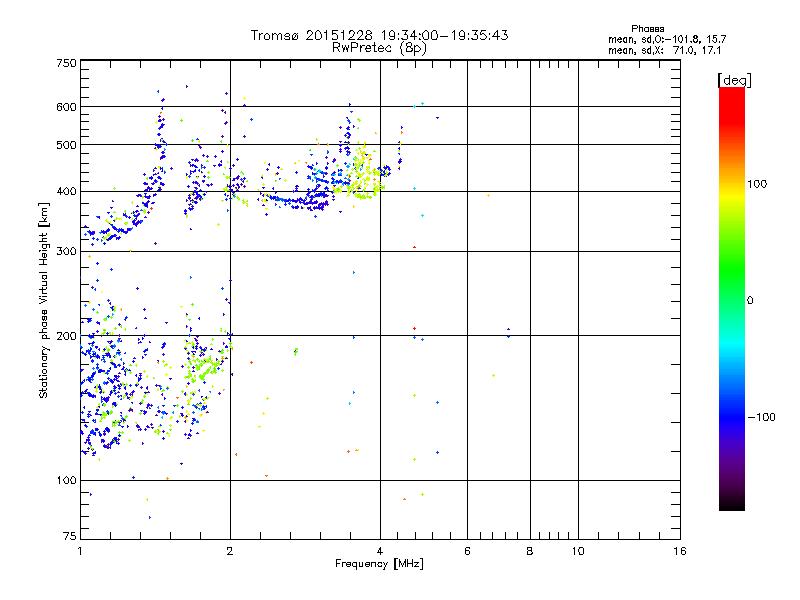Image resolution: width=800 pixels, height=600 pixels.
Task: Click the 'Stationary phase Virtual Height [km]' axis label
Action: (44, 301)
